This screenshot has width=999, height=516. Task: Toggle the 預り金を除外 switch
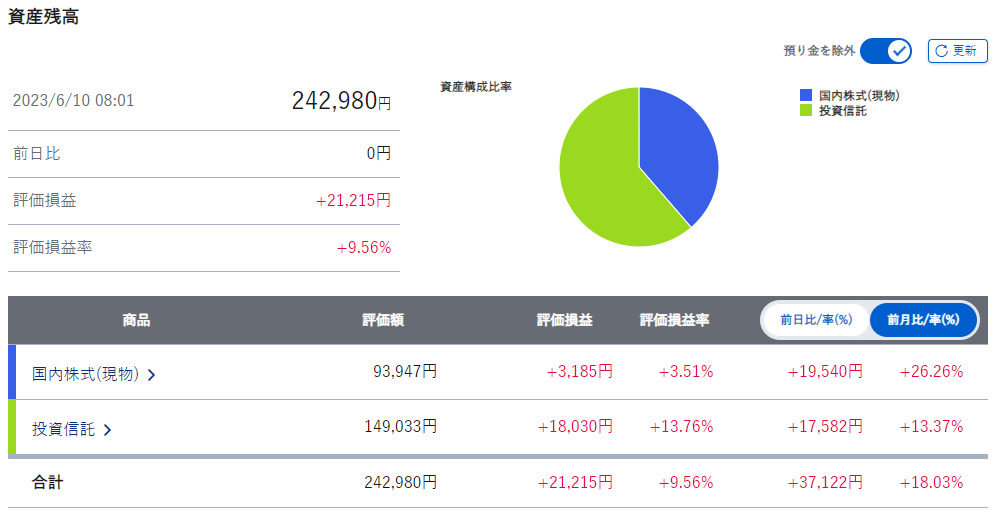click(x=886, y=51)
